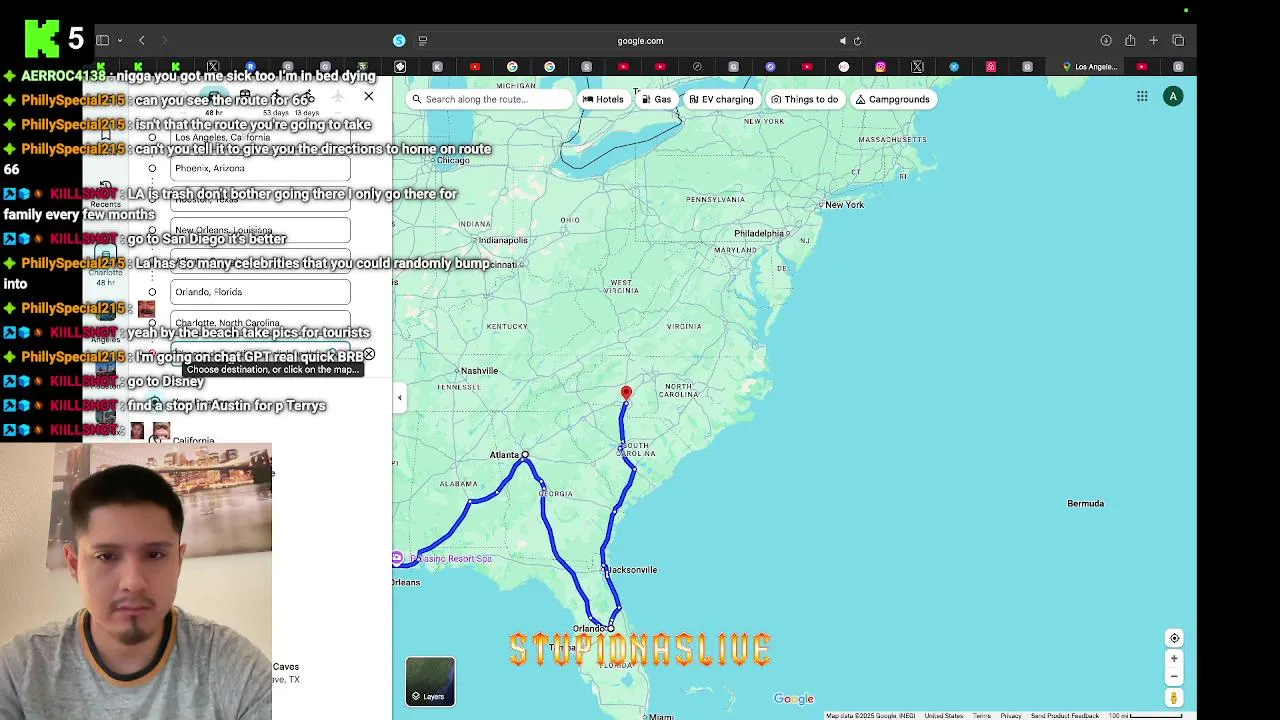
Task: Open the Layers map thumbnail
Action: pos(430,681)
